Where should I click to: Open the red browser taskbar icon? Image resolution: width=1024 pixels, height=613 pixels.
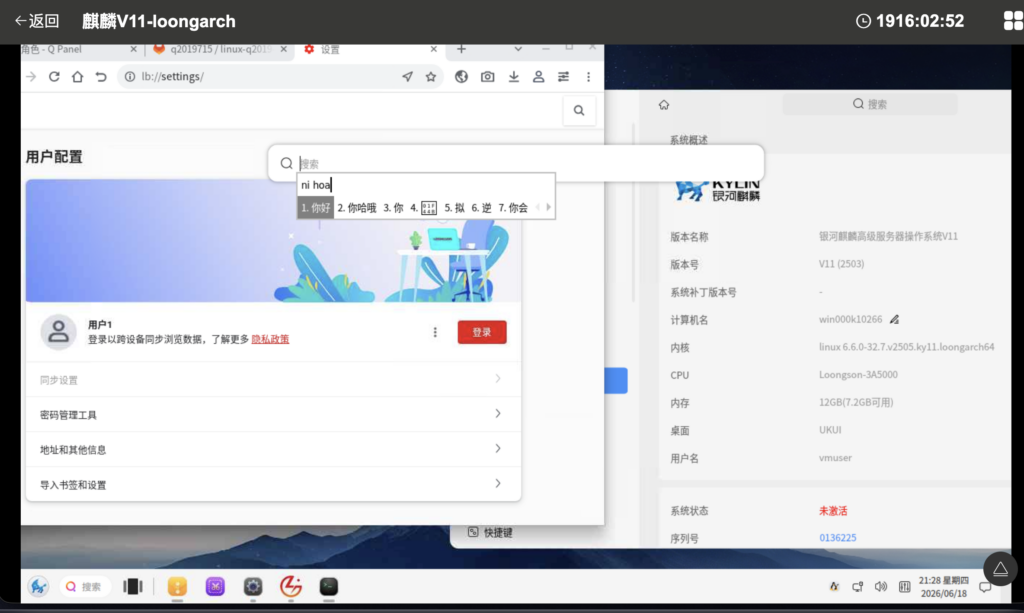click(291, 586)
